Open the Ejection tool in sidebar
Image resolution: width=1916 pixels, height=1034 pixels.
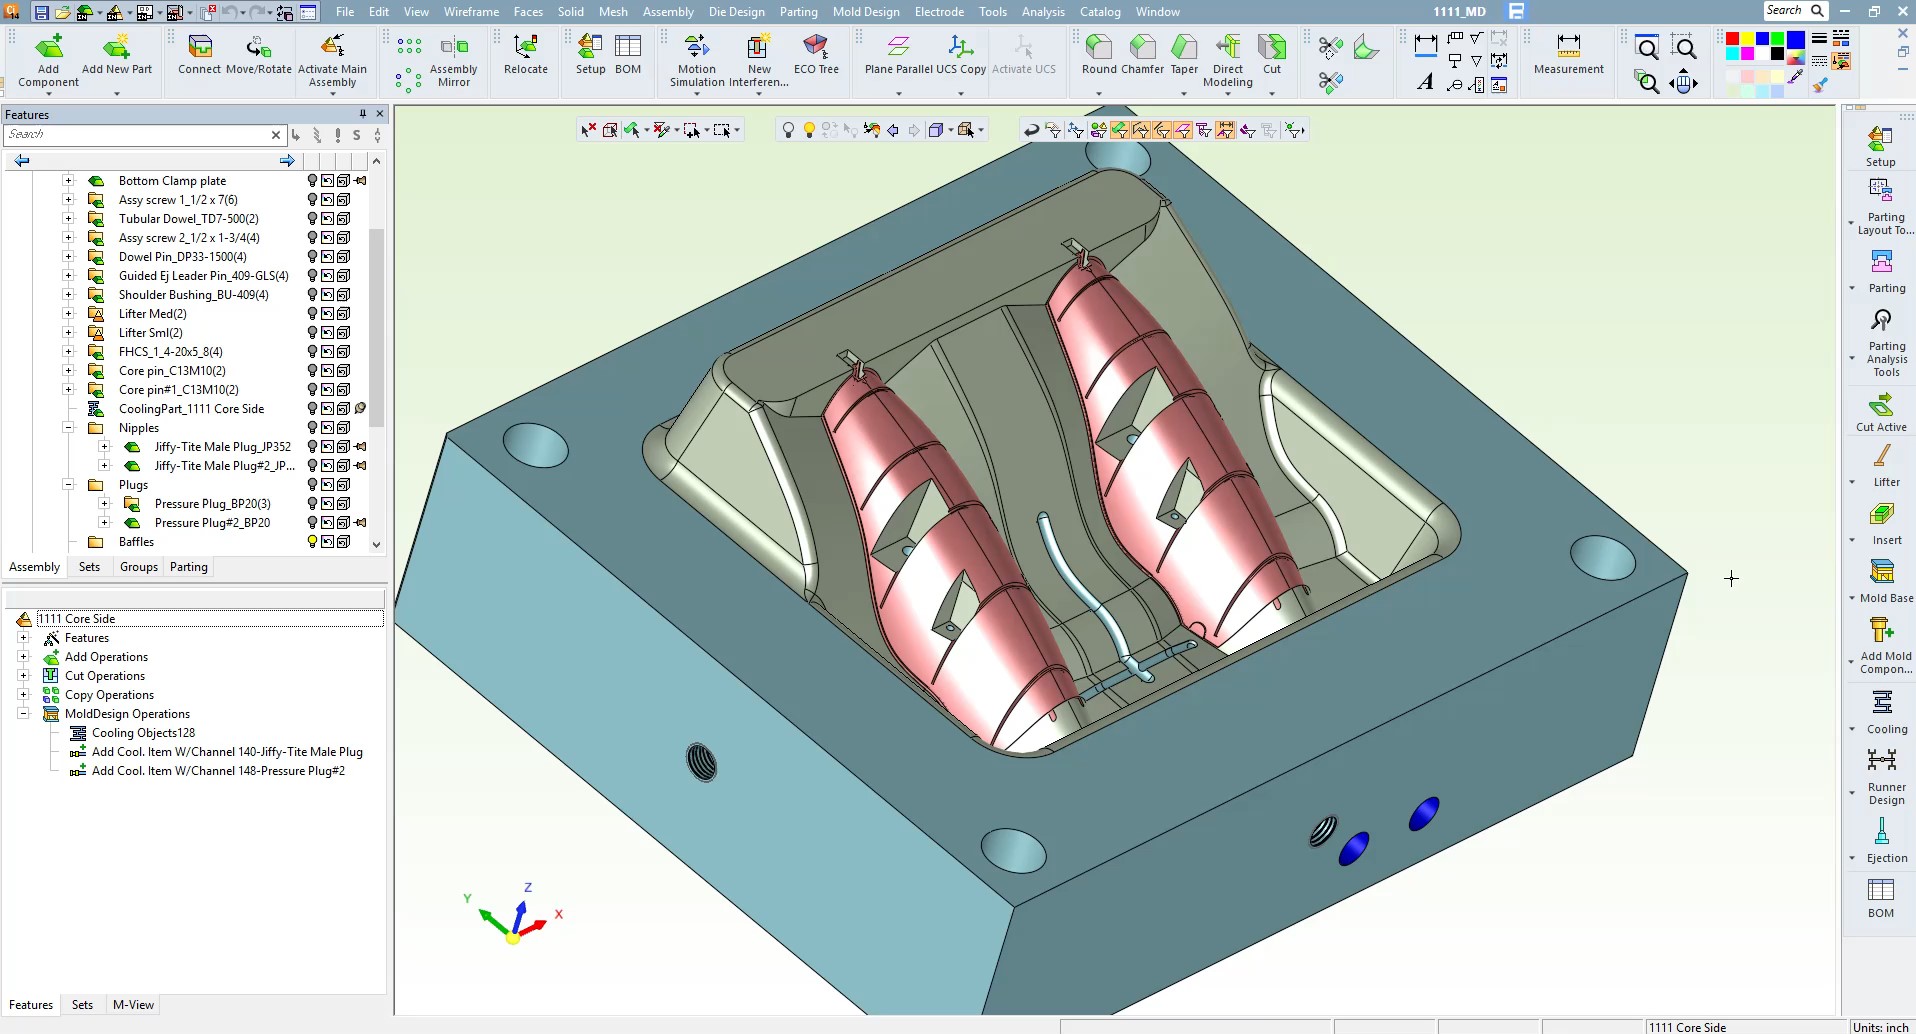1881,833
